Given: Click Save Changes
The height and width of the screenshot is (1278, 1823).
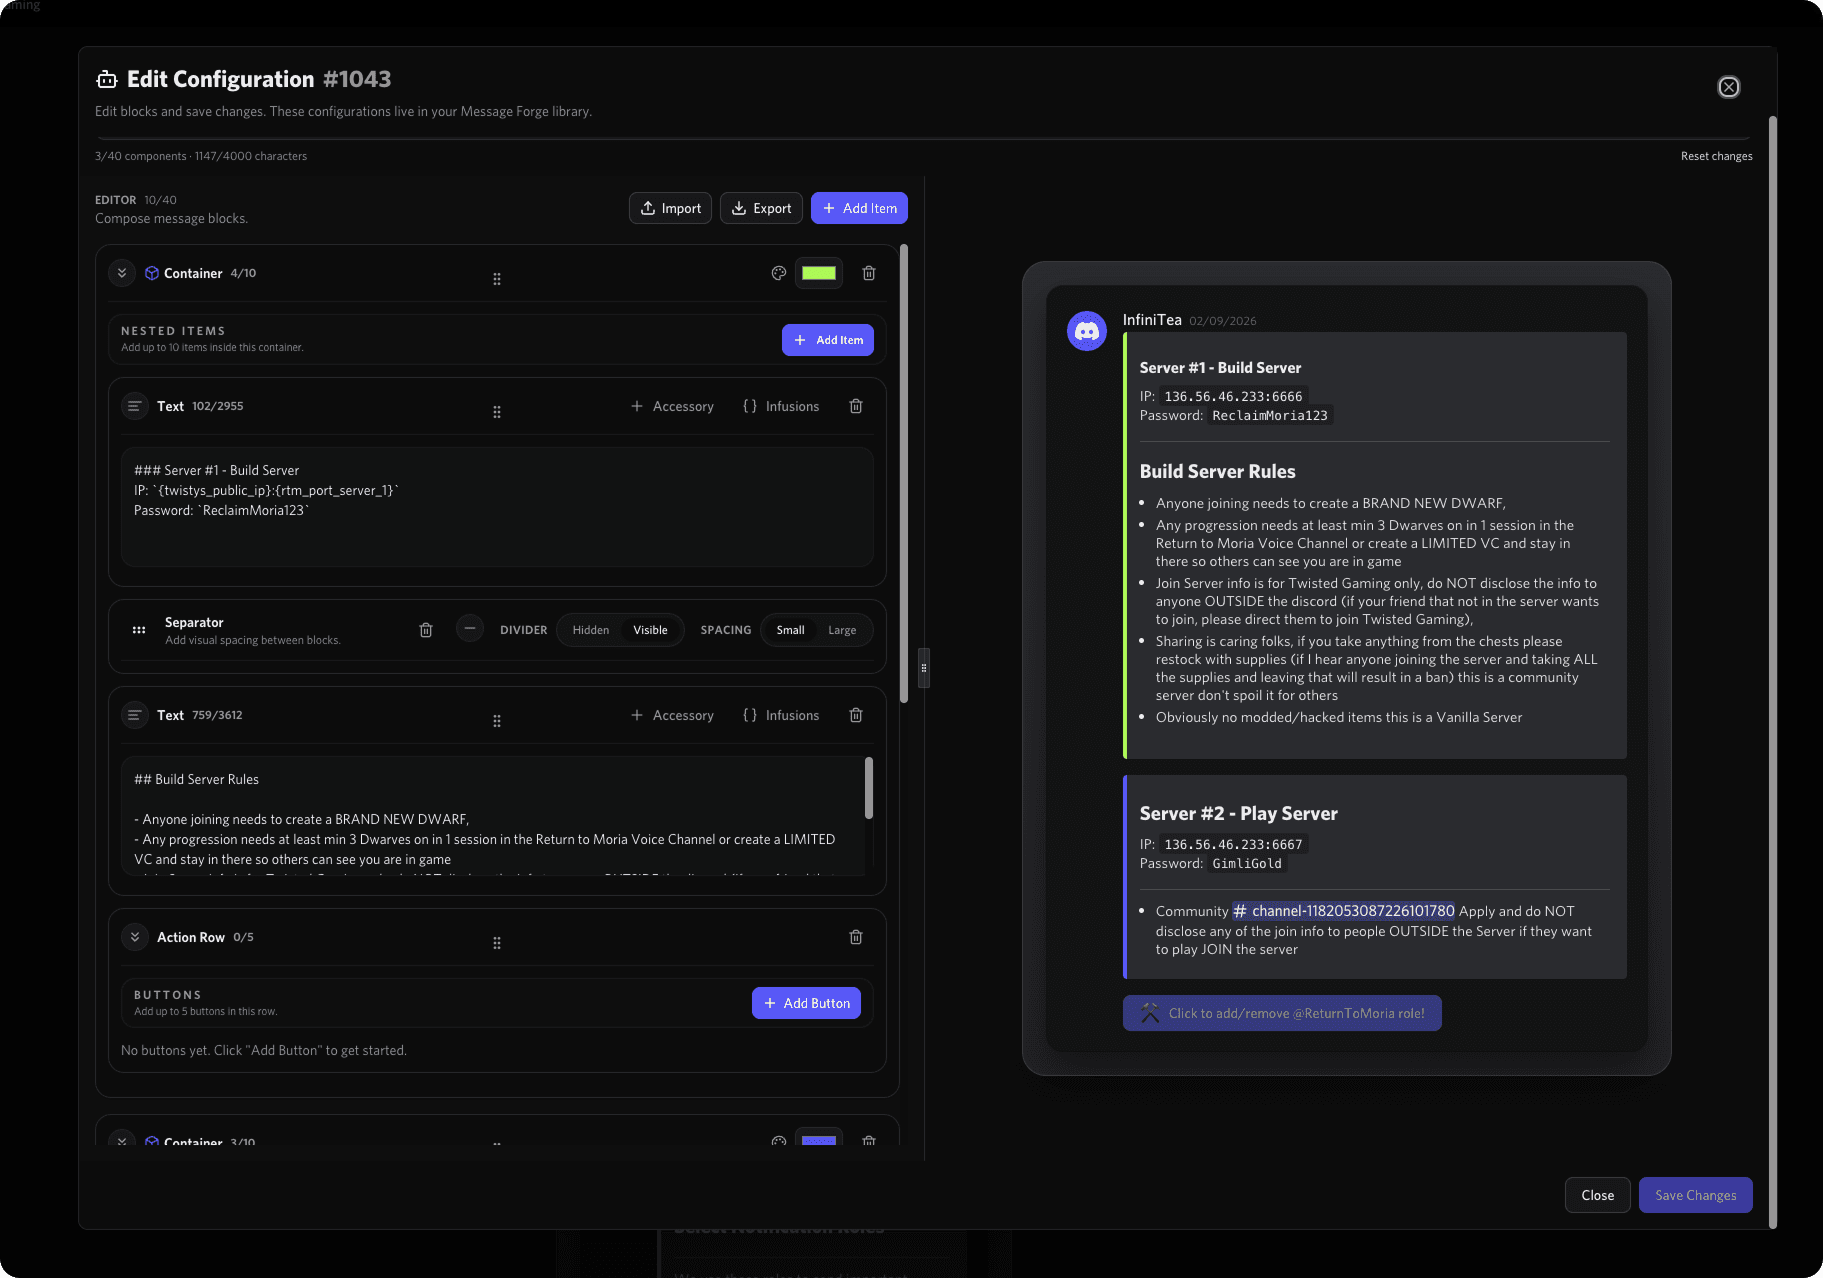Looking at the screenshot, I should pyautogui.click(x=1695, y=1194).
